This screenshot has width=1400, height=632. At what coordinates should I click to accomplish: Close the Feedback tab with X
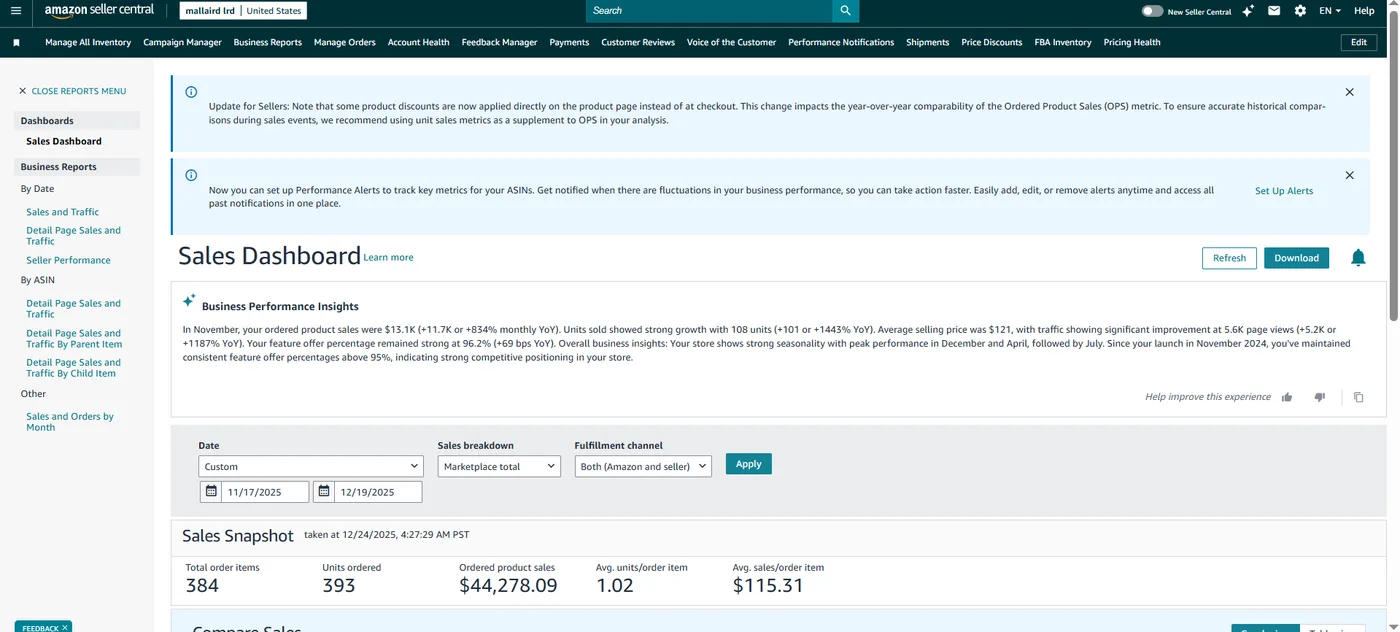tap(65, 628)
